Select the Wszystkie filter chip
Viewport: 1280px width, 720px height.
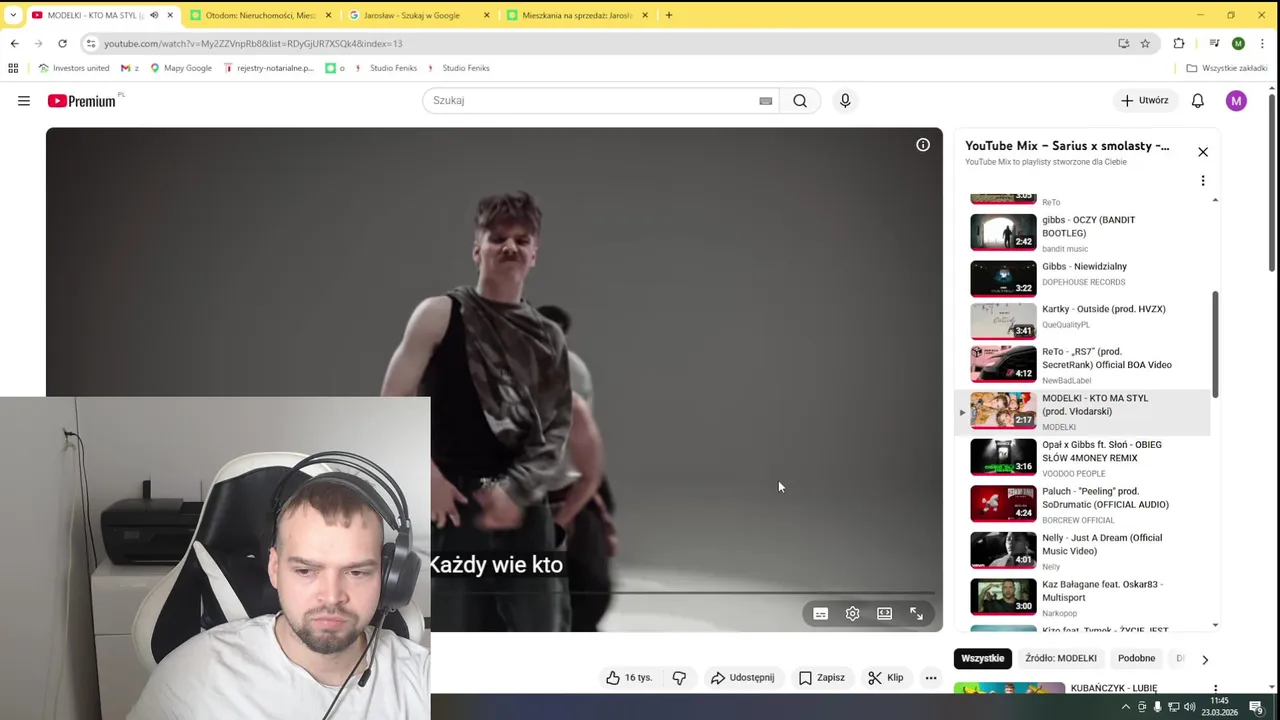click(x=983, y=658)
